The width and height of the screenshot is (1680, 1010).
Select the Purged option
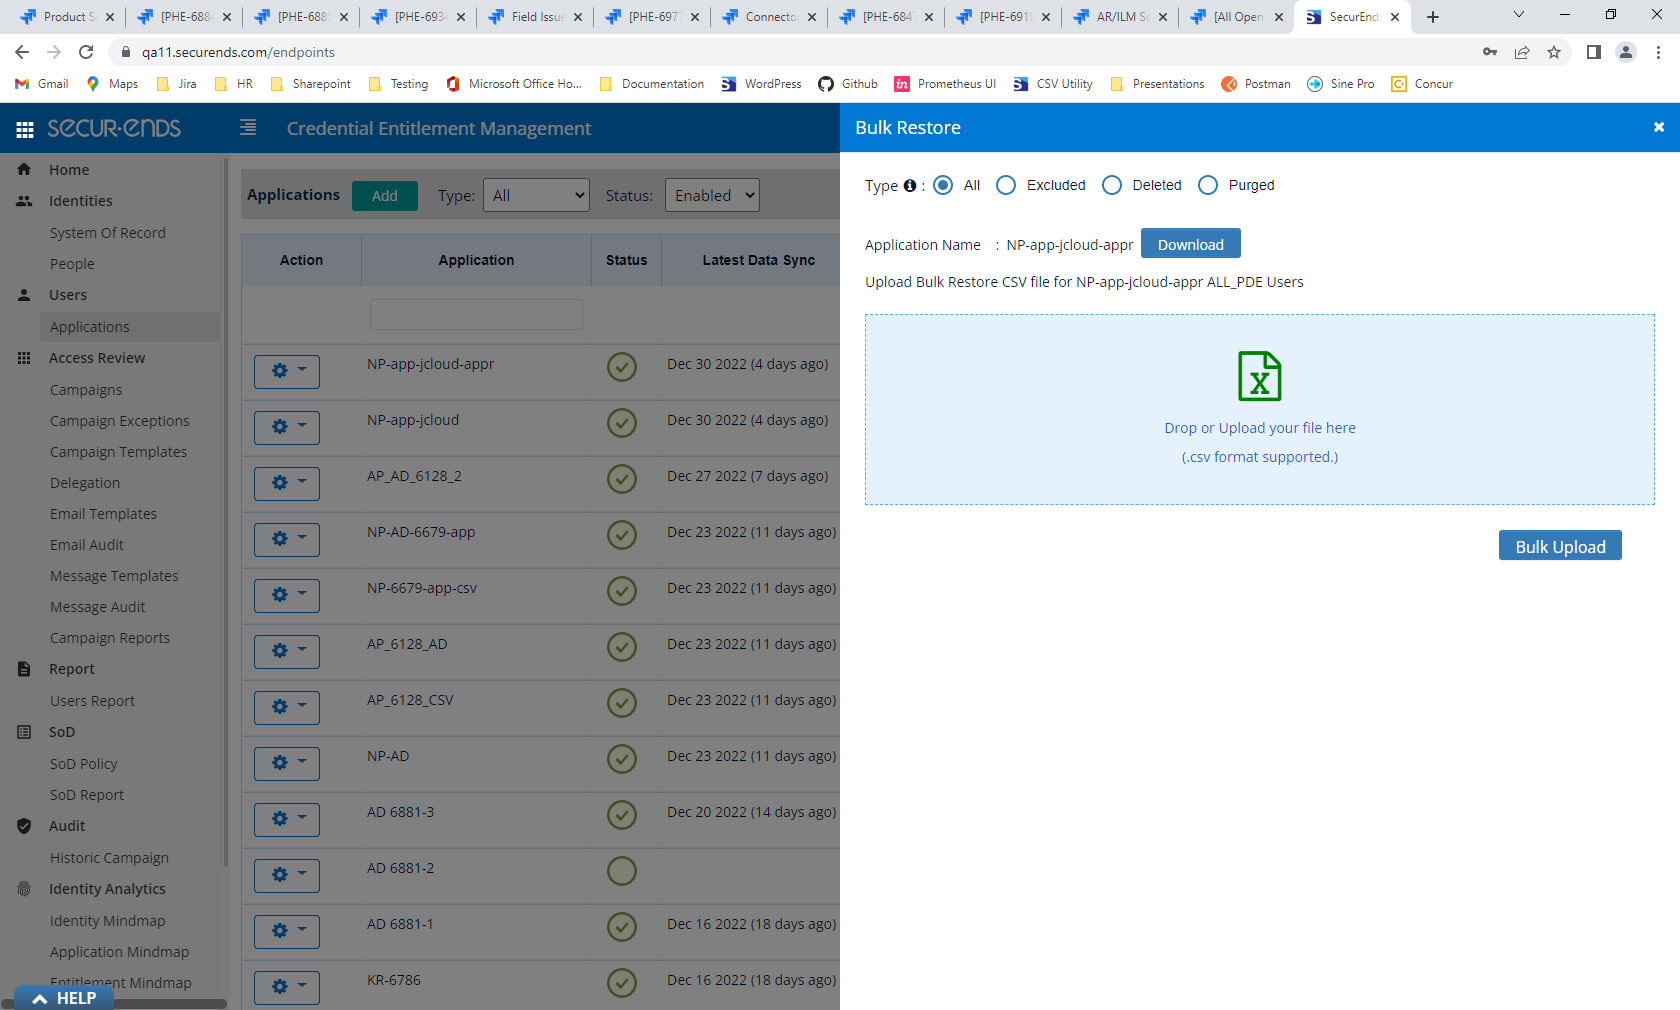[1207, 185]
